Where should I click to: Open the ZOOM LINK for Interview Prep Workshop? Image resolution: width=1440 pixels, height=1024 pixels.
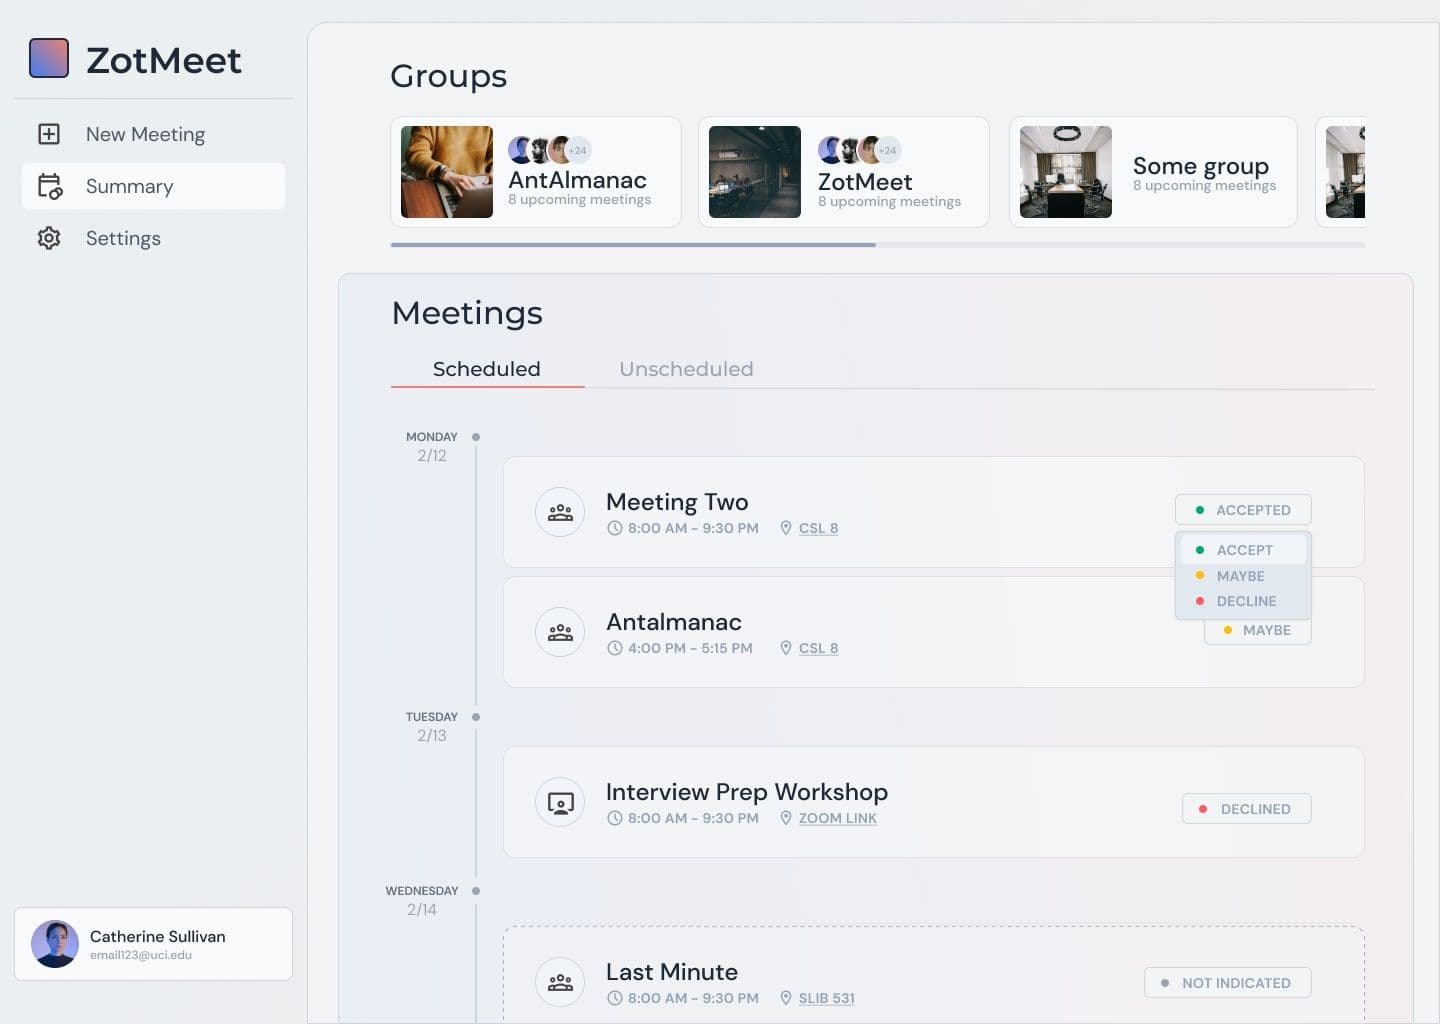838,818
